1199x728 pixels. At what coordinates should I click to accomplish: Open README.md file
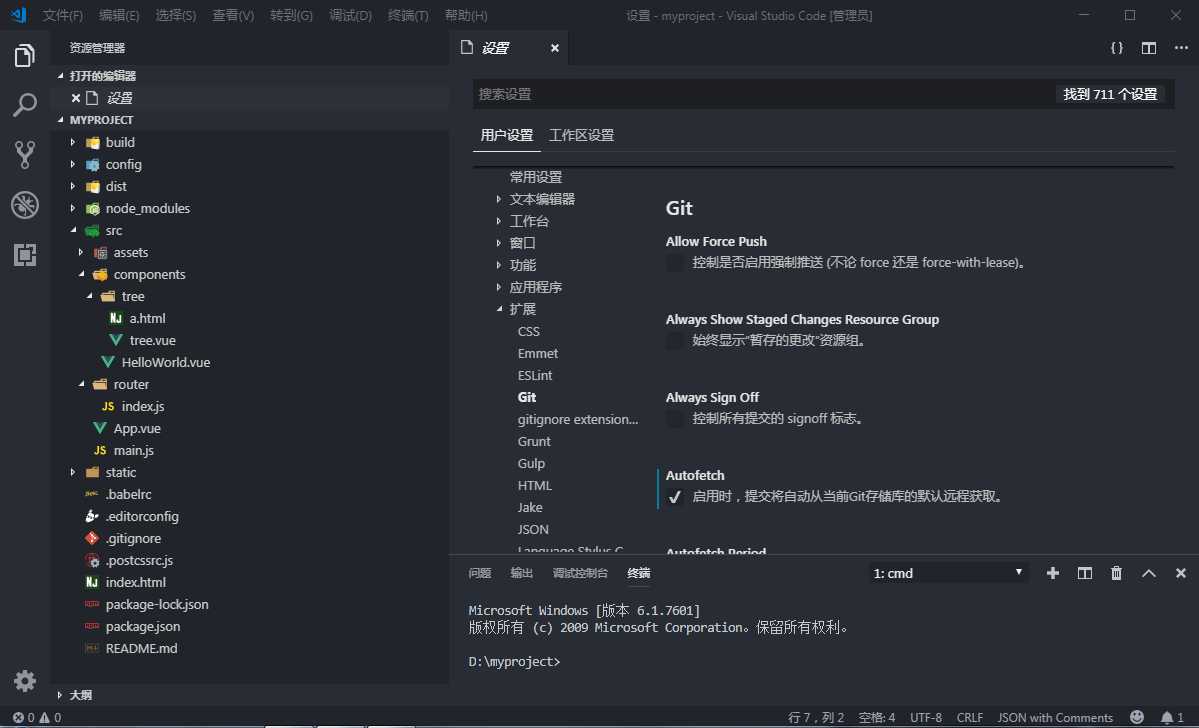pyautogui.click(x=141, y=648)
